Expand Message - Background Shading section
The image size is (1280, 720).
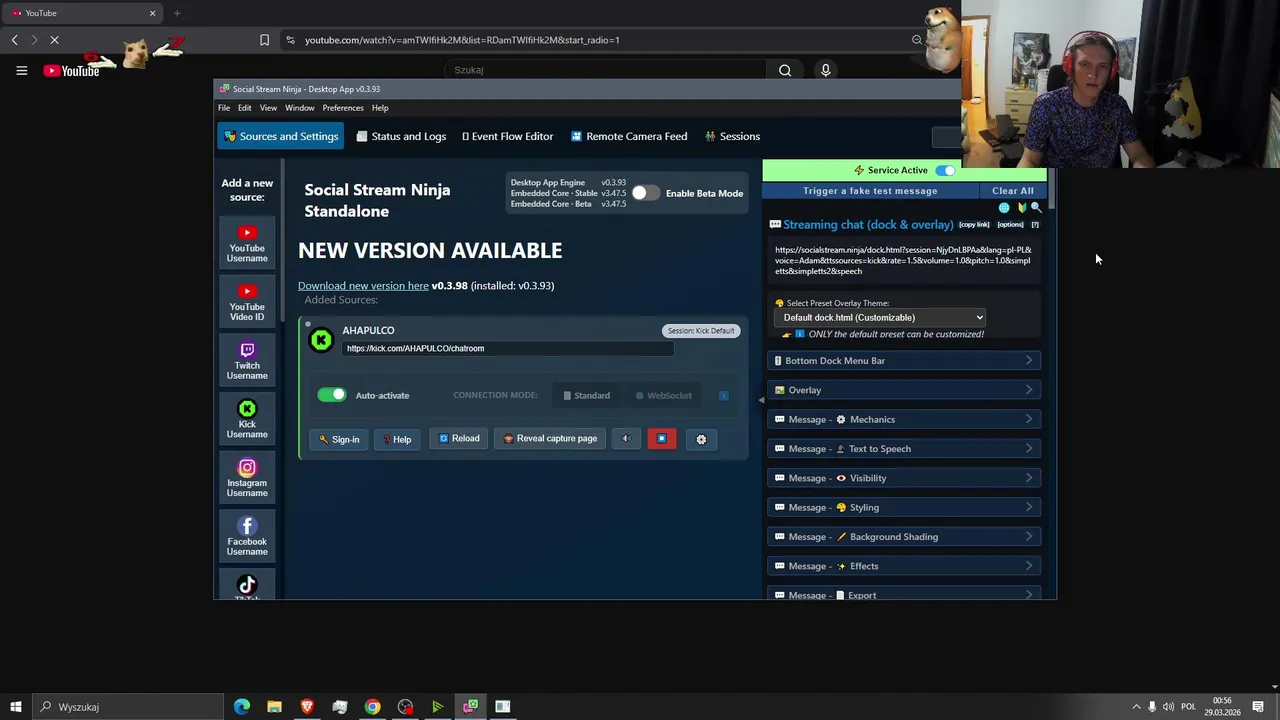[x=904, y=537]
